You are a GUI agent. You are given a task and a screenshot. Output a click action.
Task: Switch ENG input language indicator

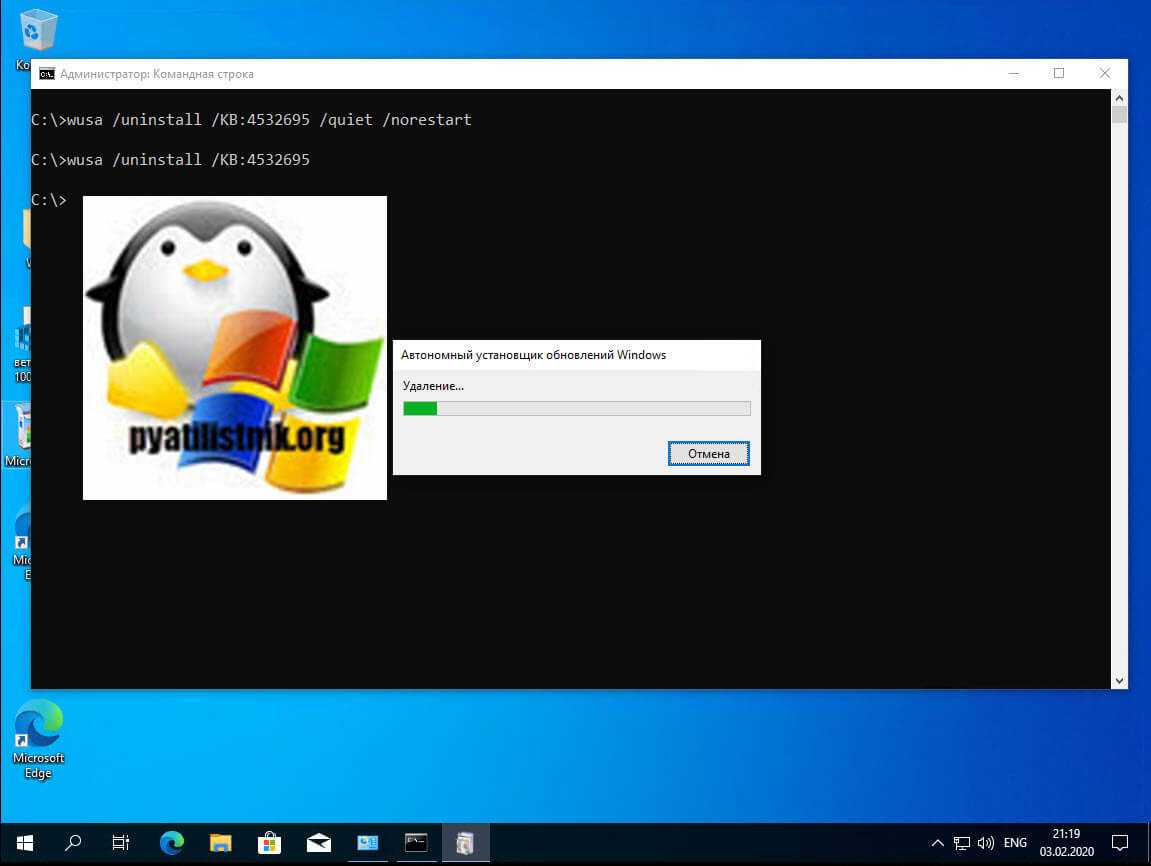tap(1015, 842)
